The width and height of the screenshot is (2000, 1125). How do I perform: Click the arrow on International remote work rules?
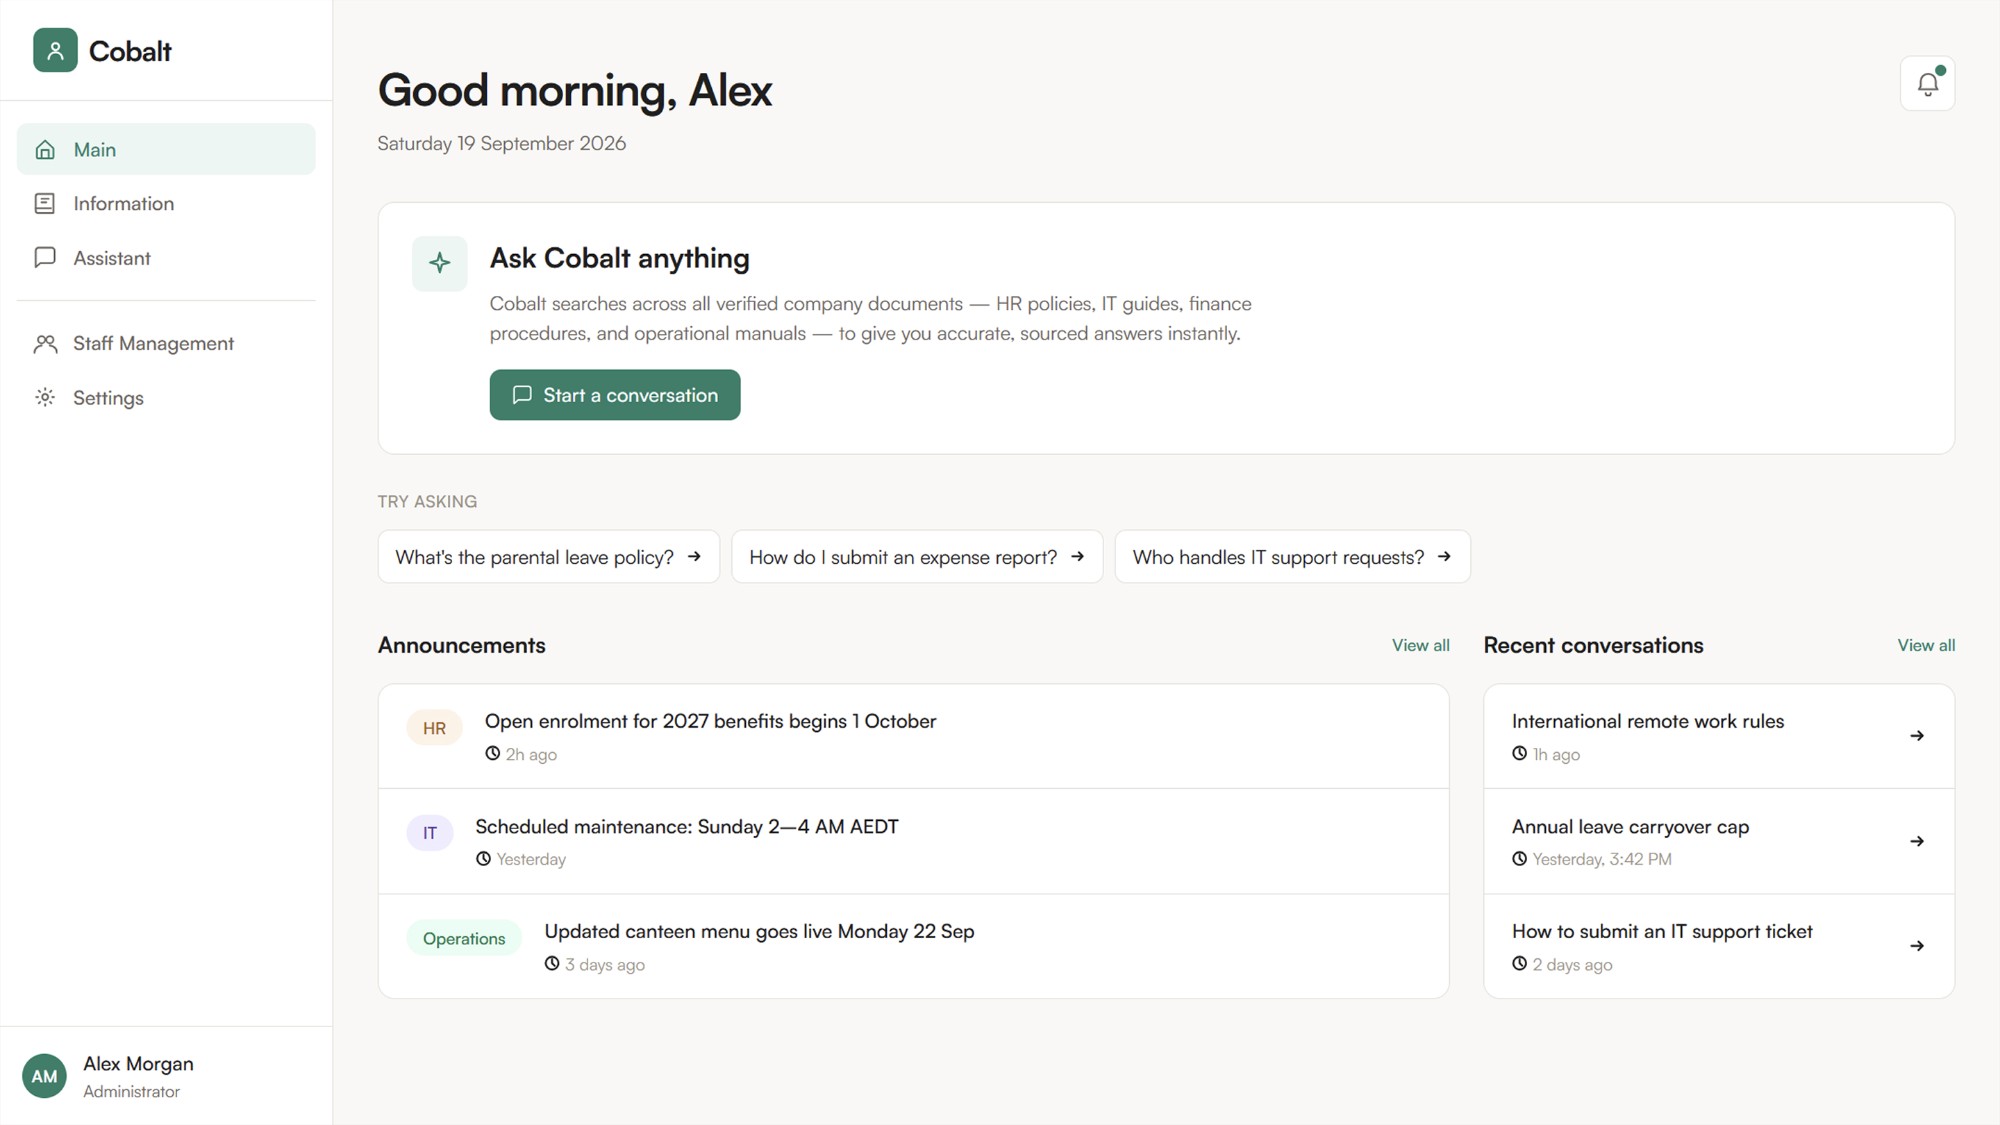pyautogui.click(x=1917, y=736)
